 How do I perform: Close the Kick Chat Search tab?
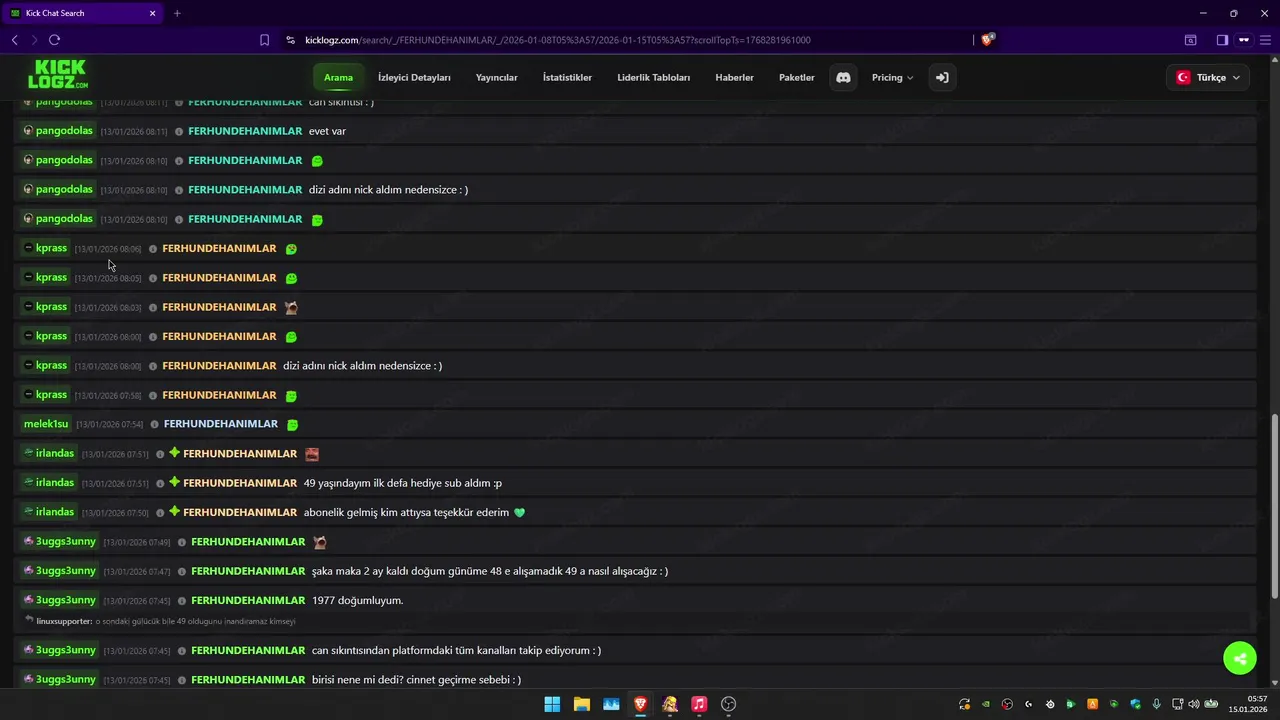point(153,13)
